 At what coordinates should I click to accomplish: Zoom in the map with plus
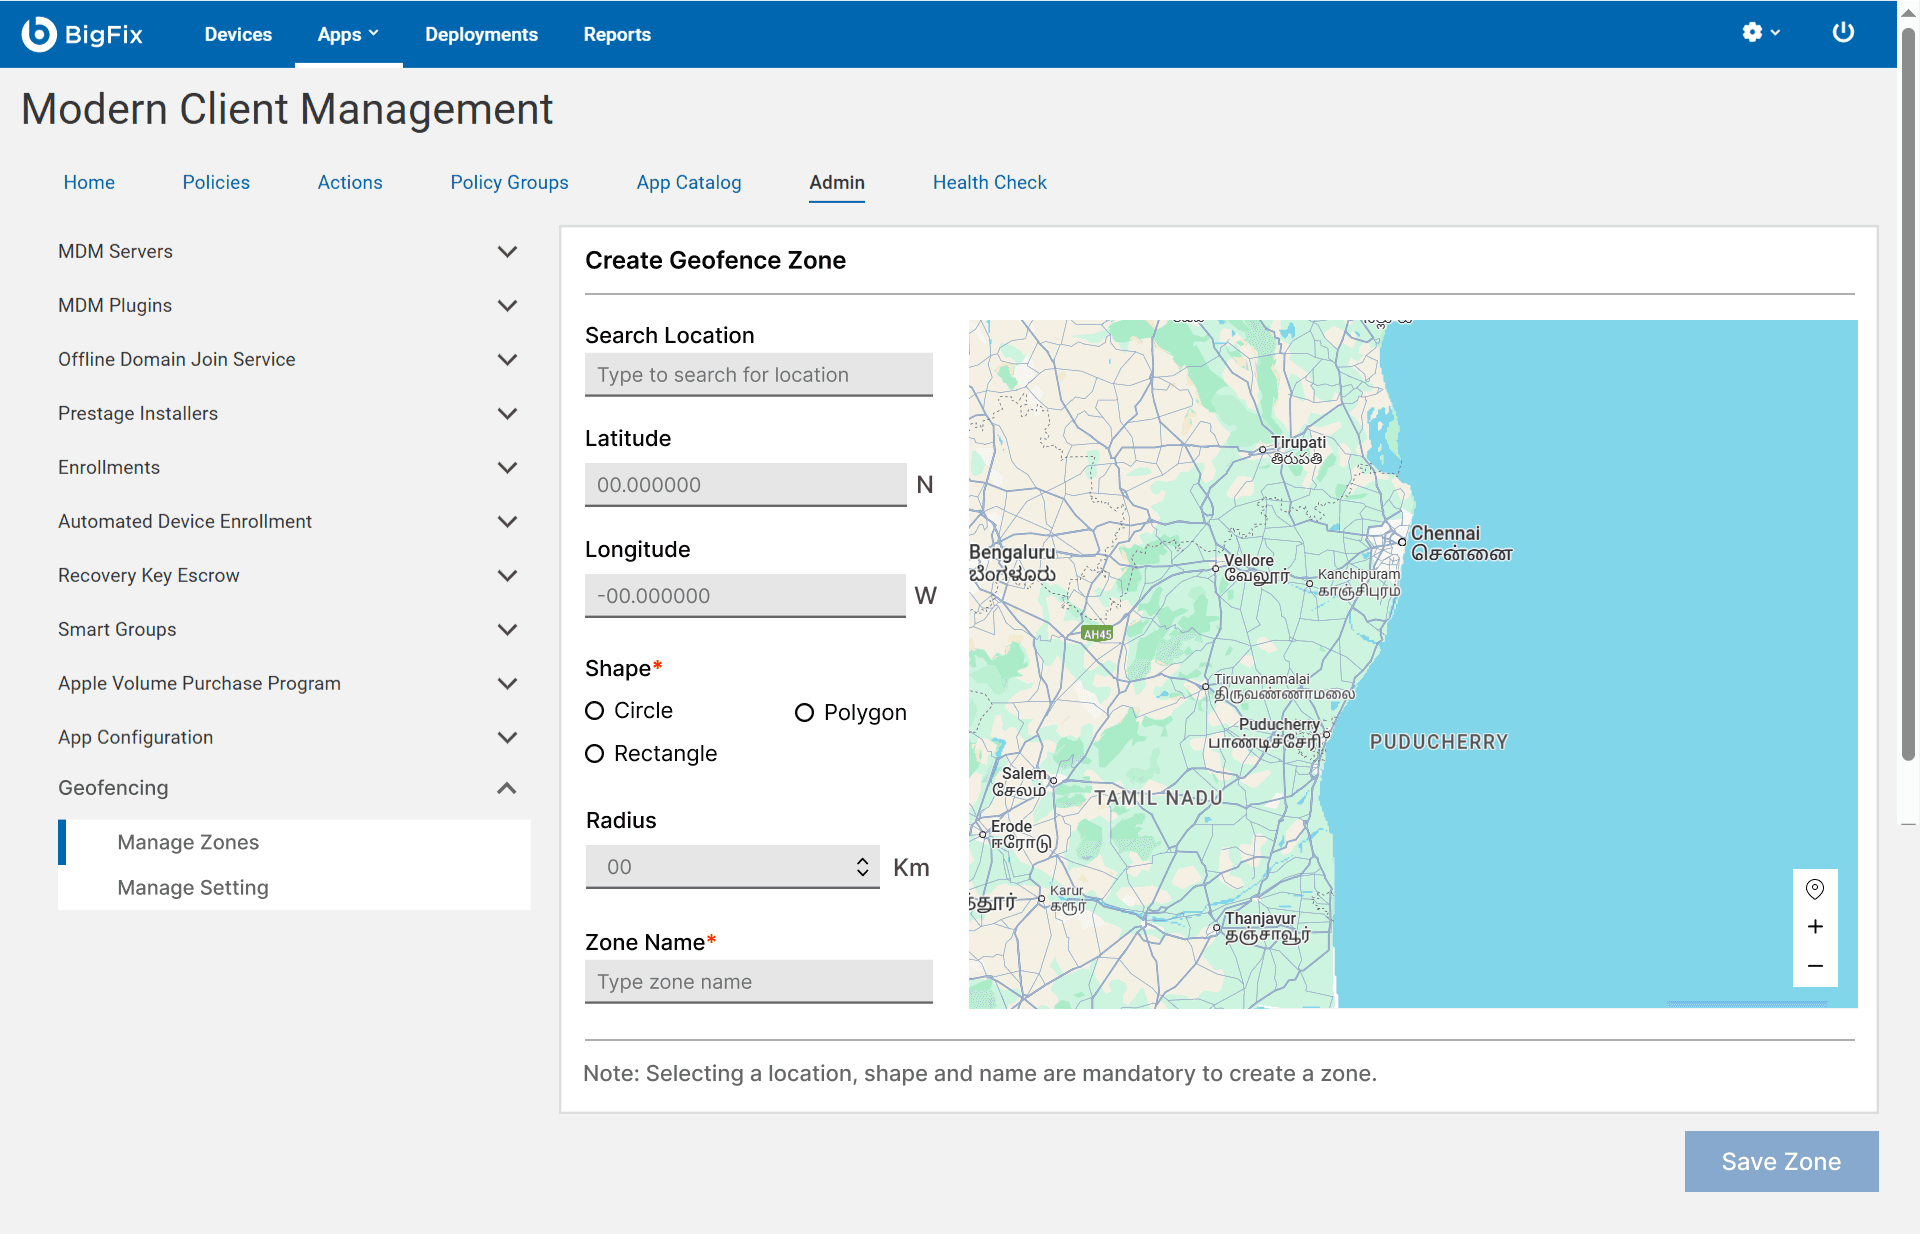(x=1815, y=927)
